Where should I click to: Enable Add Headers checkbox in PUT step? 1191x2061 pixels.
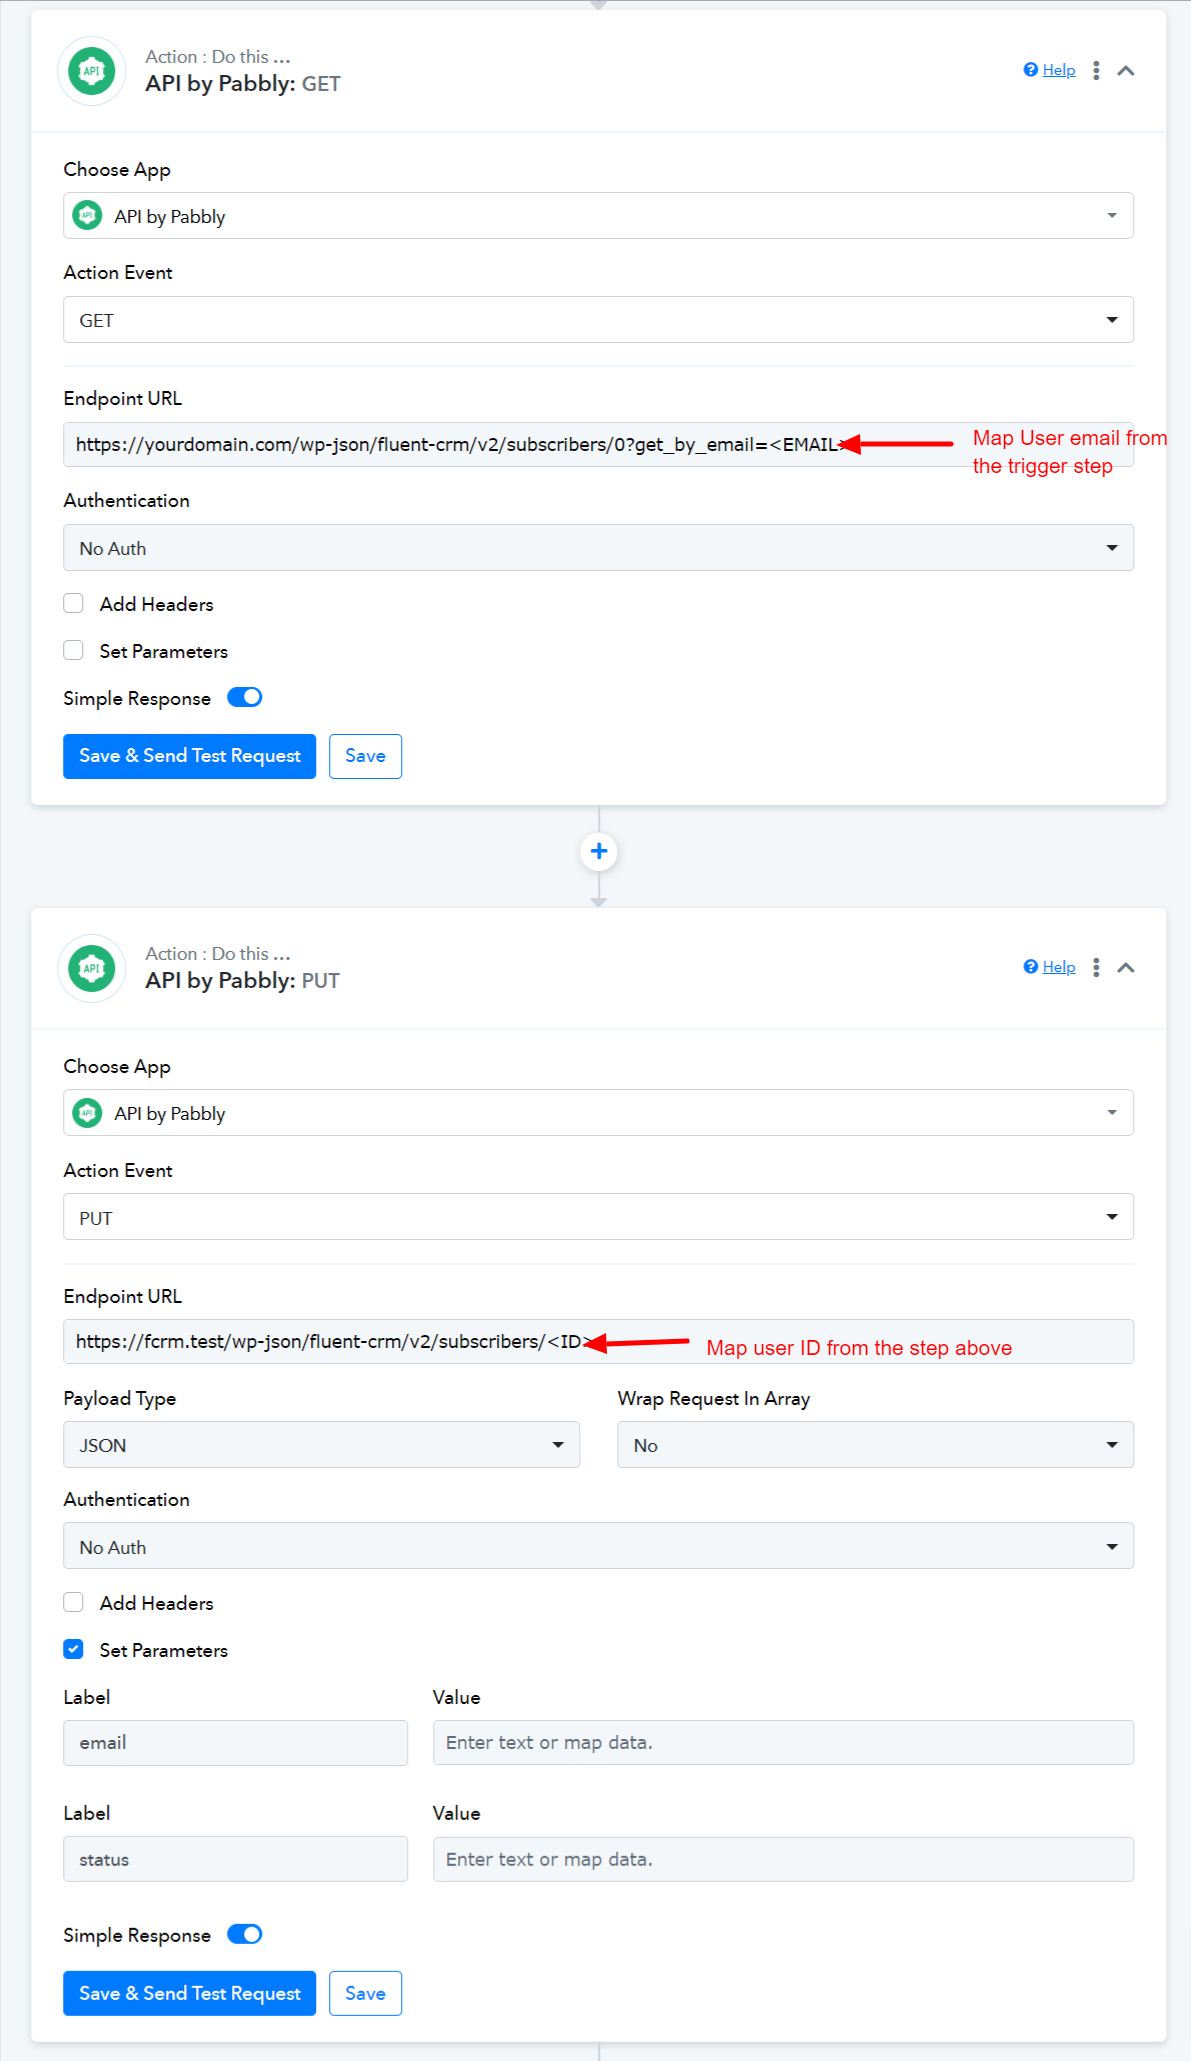click(x=73, y=1602)
